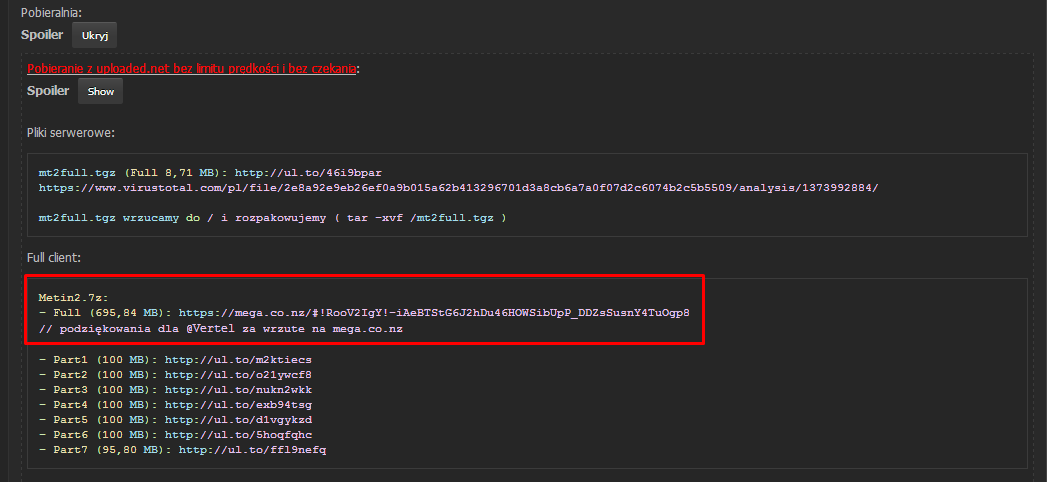Open the VirusTotal analysis link
1047x482 pixels.
pos(459,188)
